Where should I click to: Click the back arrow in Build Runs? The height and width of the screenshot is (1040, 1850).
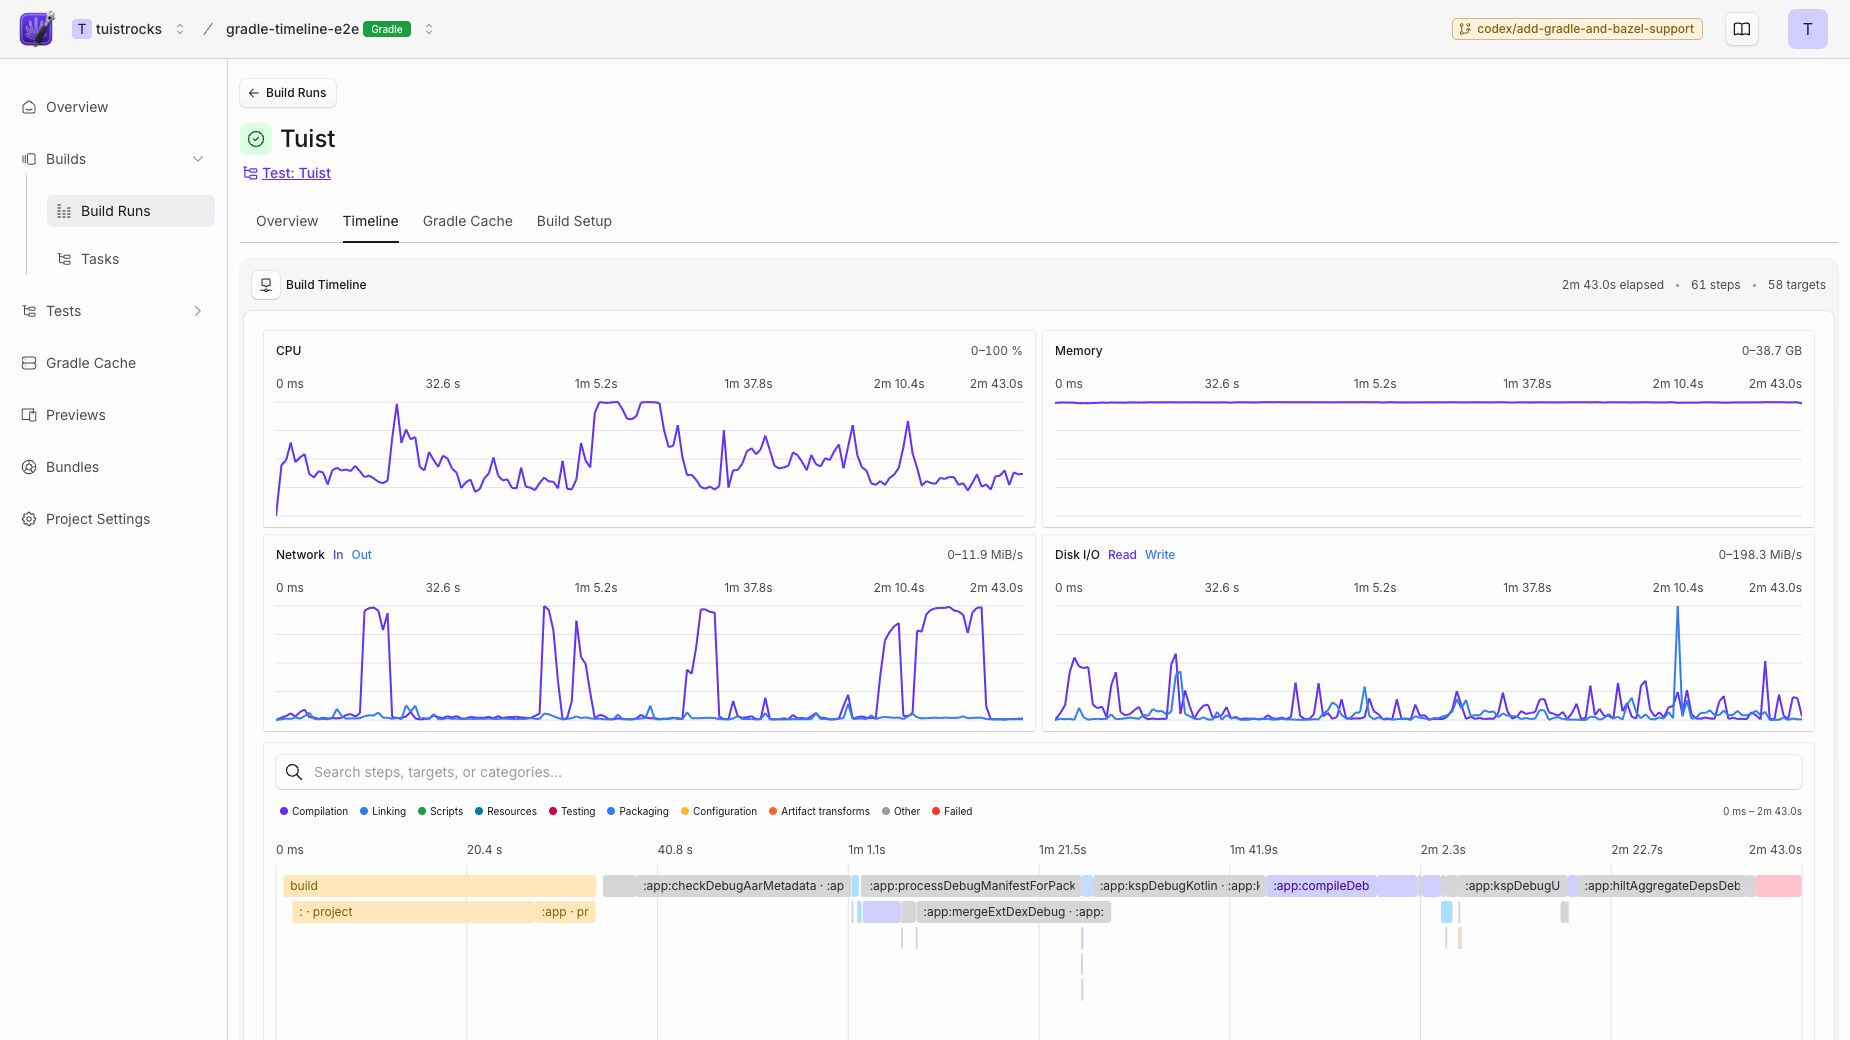pos(253,93)
